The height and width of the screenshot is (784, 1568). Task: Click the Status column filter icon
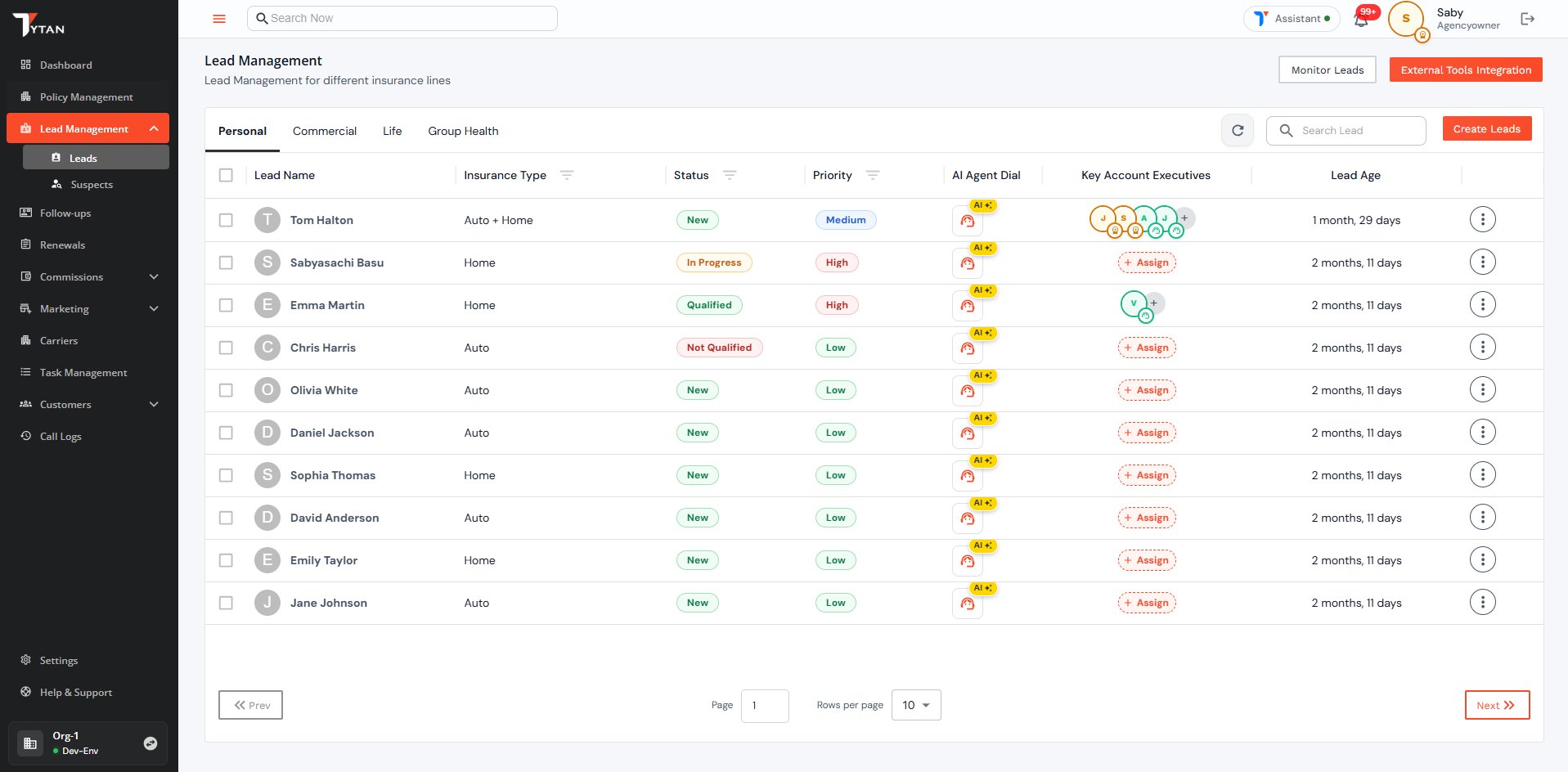click(x=729, y=176)
